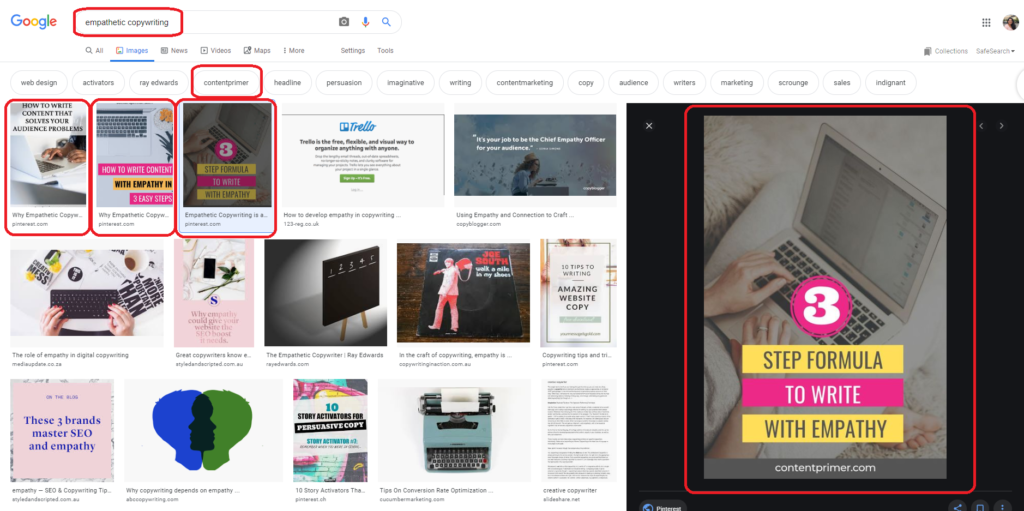Filter by persuasion chip
Screen dimensions: 1024x511
tap(344, 83)
